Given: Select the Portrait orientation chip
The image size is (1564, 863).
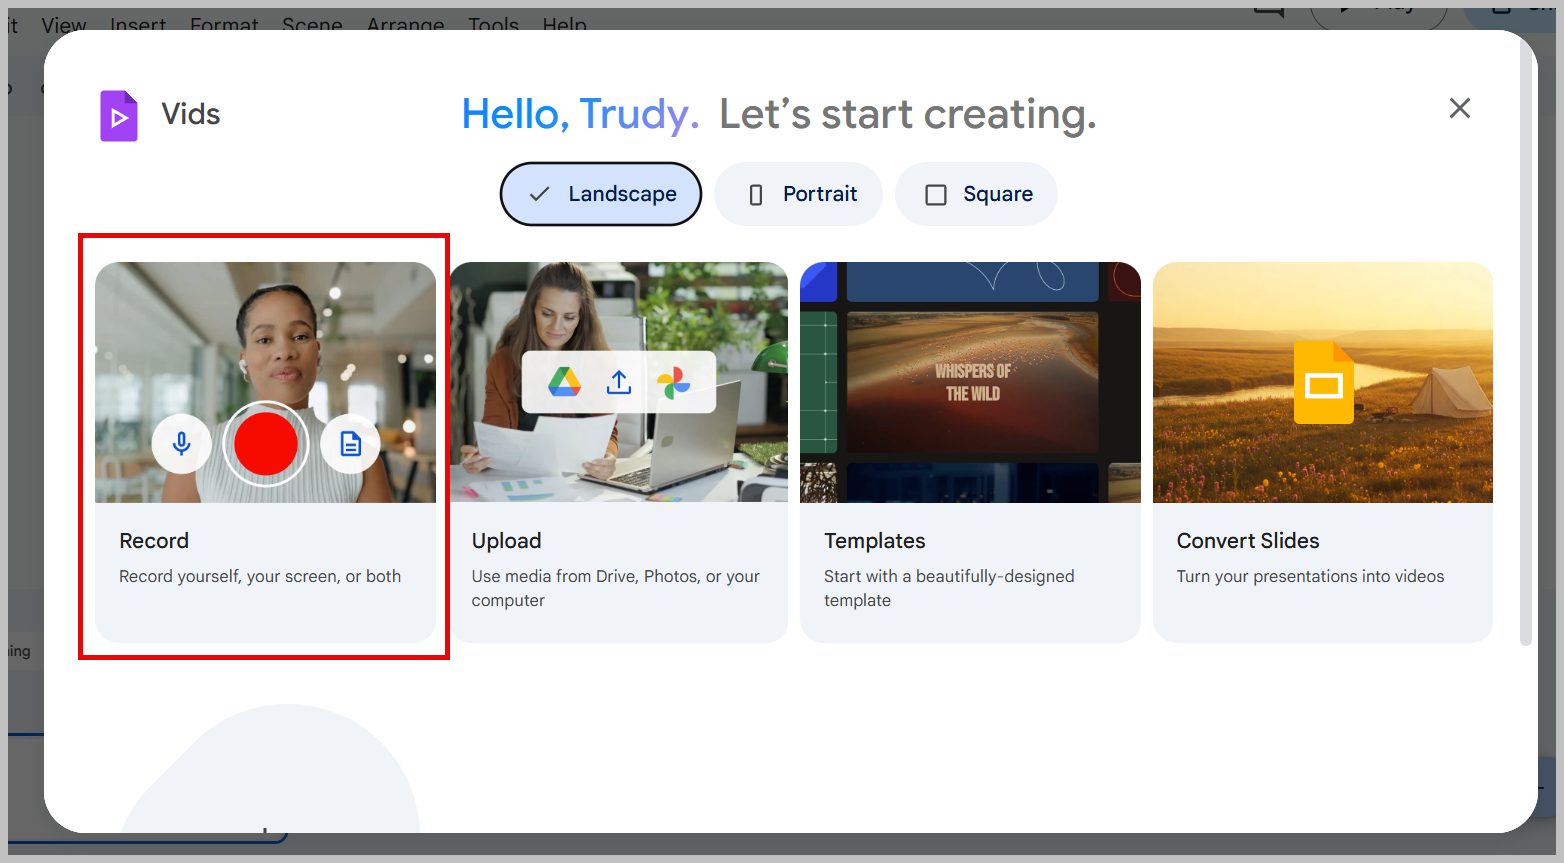Looking at the screenshot, I should (x=799, y=194).
